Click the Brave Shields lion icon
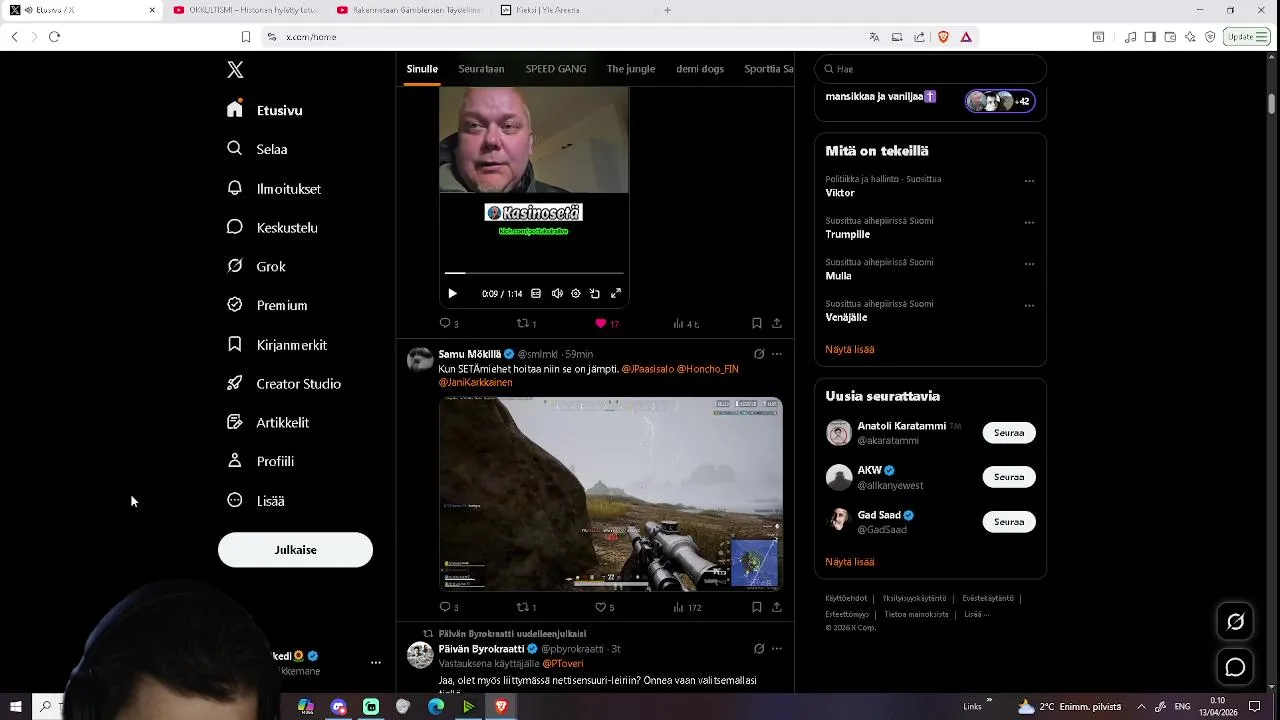The height and width of the screenshot is (720, 1280). (x=942, y=37)
